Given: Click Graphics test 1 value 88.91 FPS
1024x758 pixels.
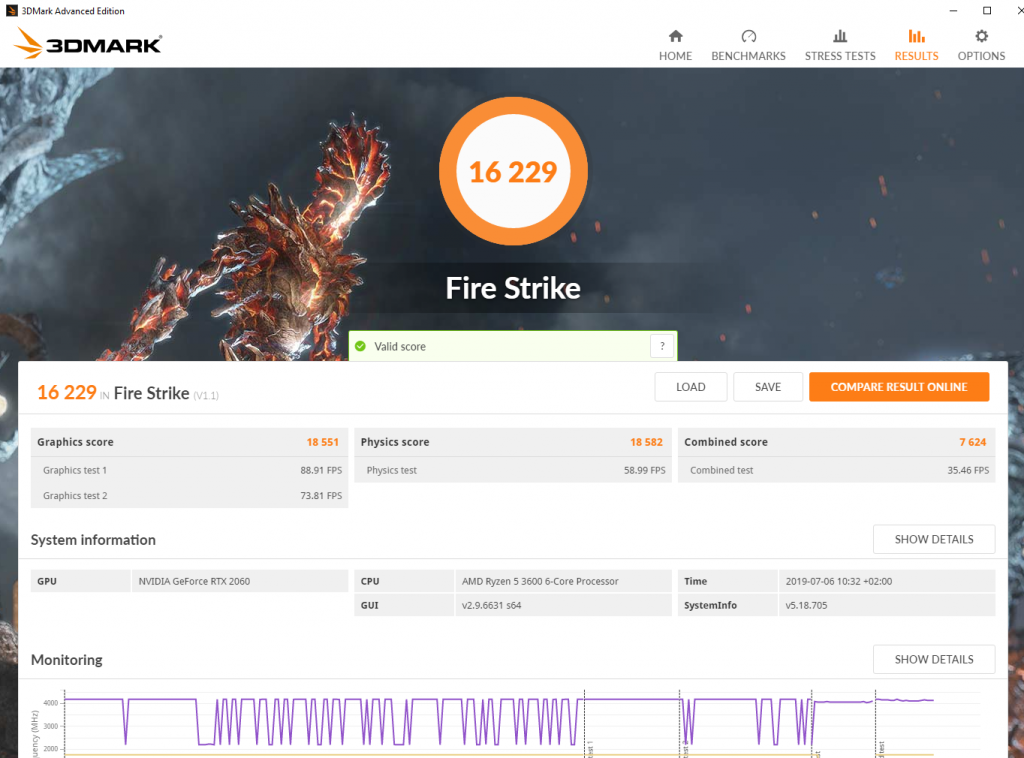Looking at the screenshot, I should (321, 470).
